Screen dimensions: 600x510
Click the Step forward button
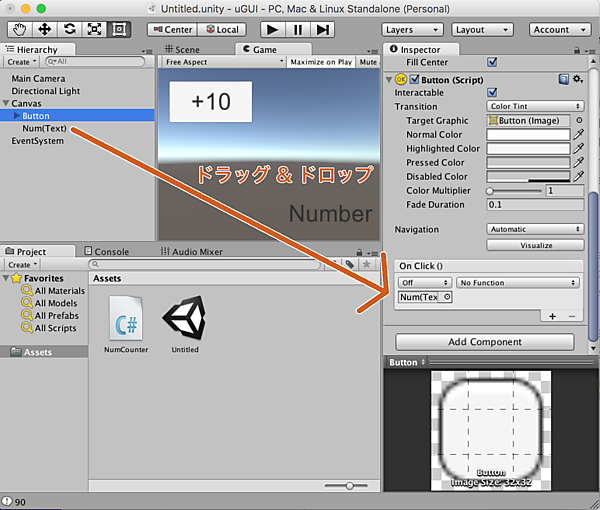point(322,30)
